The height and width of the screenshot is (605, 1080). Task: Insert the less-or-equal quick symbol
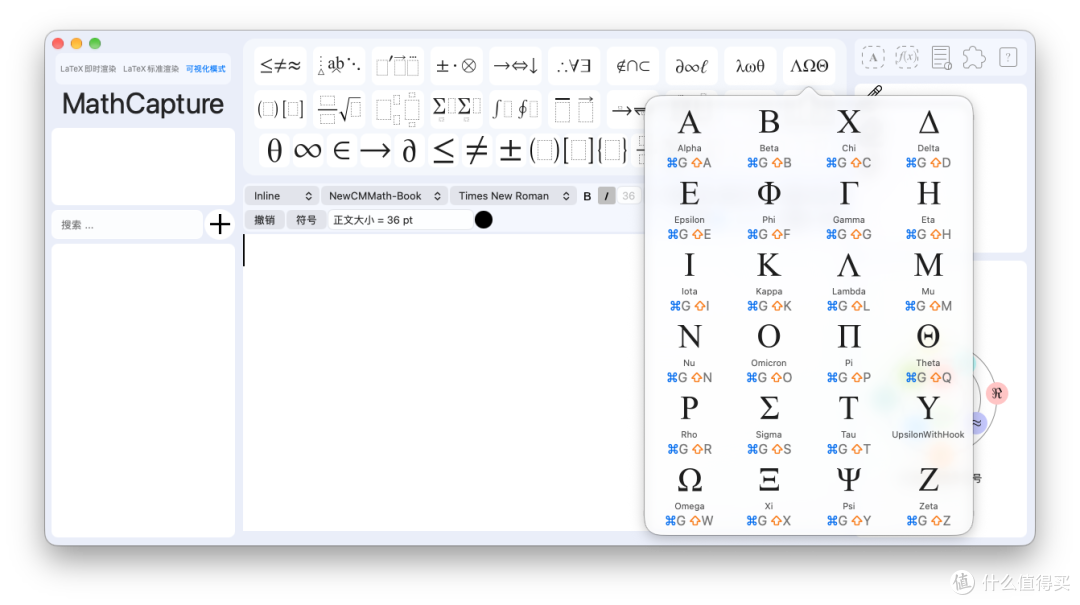pyautogui.click(x=443, y=150)
